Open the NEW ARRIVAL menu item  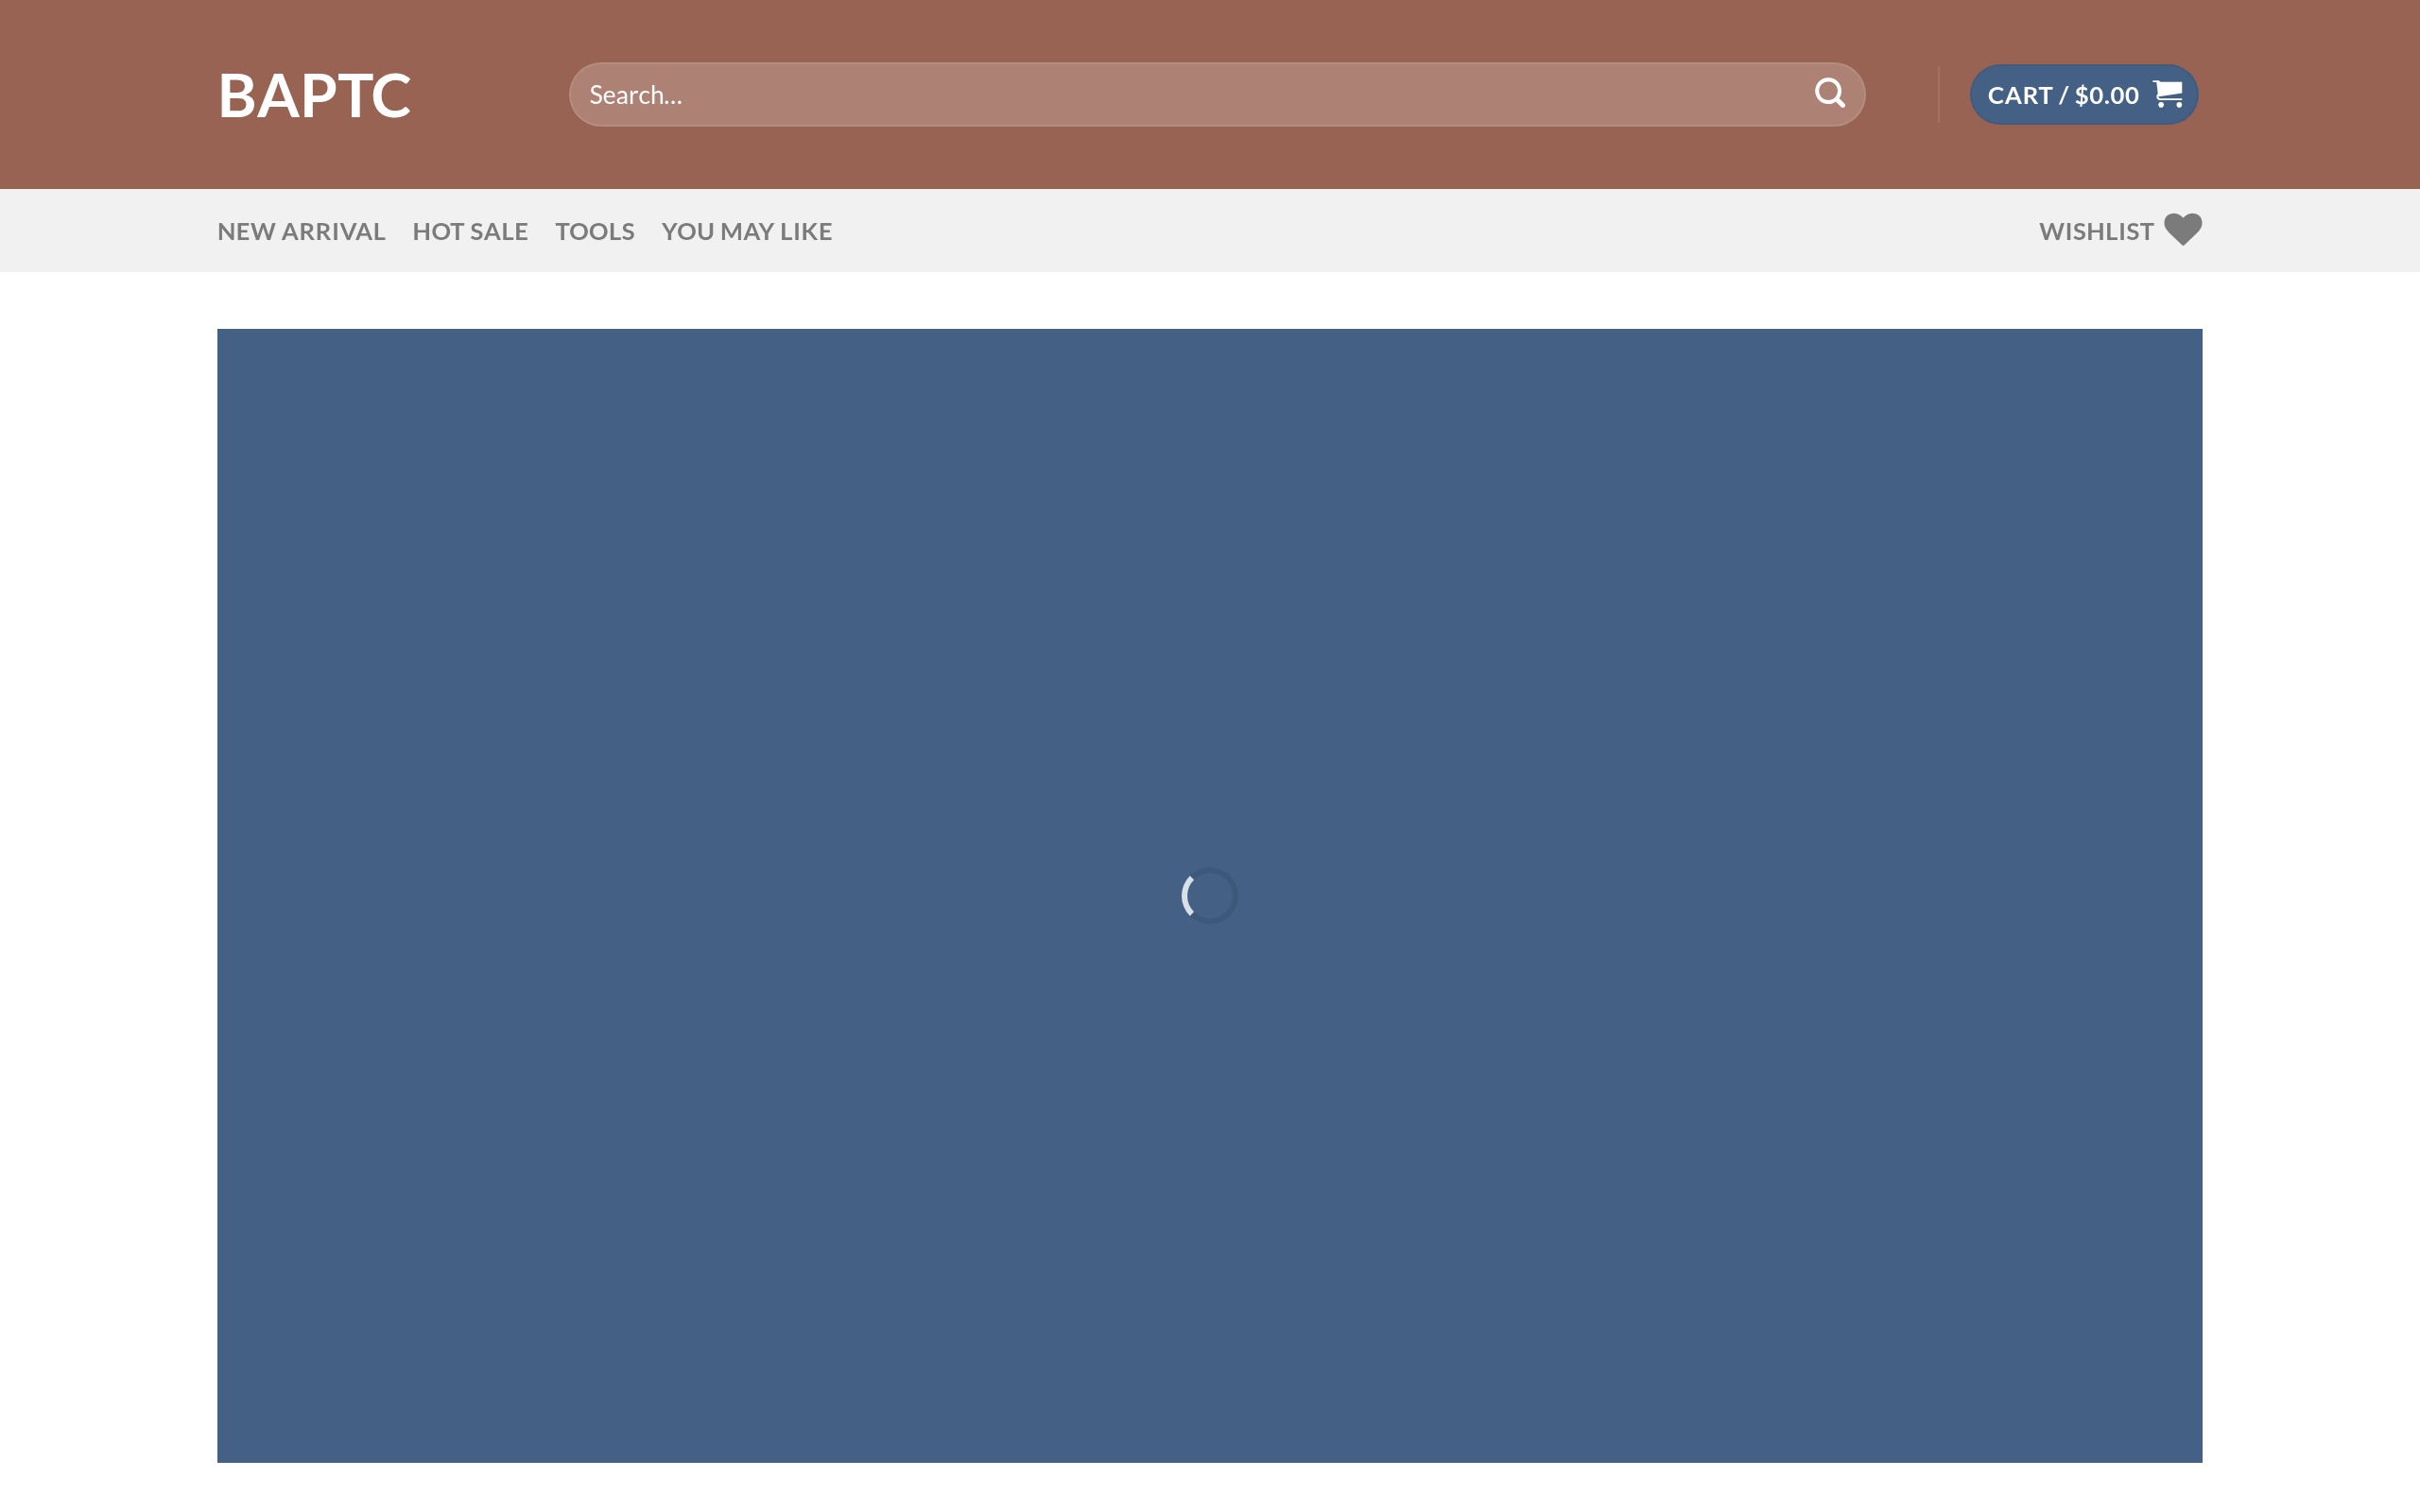[x=301, y=231]
